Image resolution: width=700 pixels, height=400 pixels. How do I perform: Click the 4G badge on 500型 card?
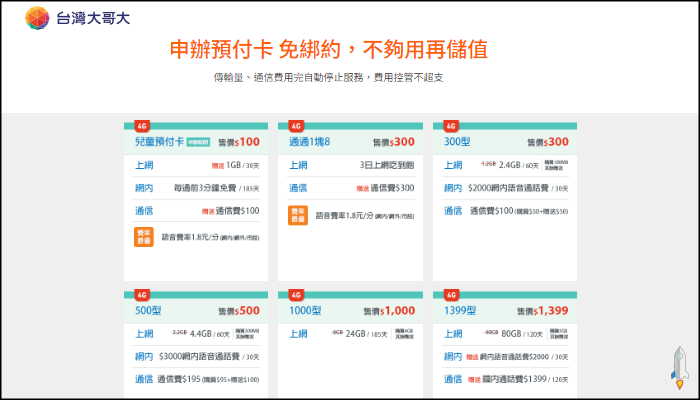click(142, 295)
